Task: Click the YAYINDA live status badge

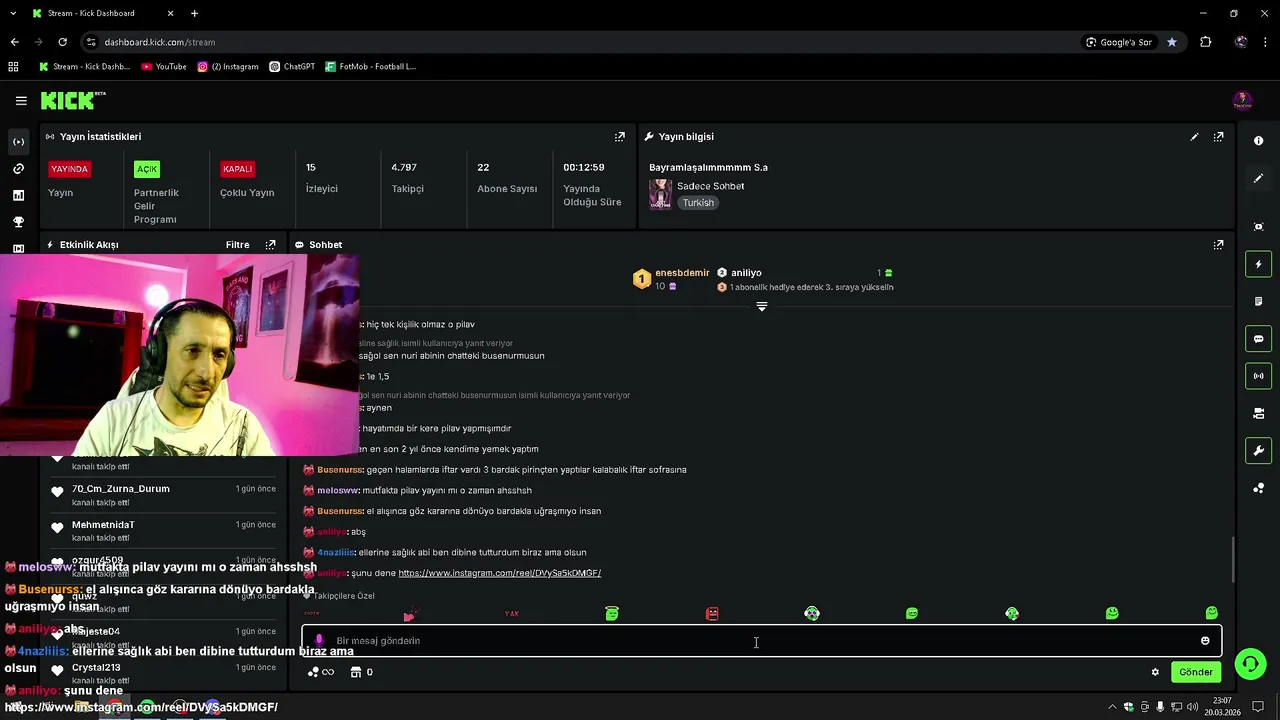Action: coord(70,169)
